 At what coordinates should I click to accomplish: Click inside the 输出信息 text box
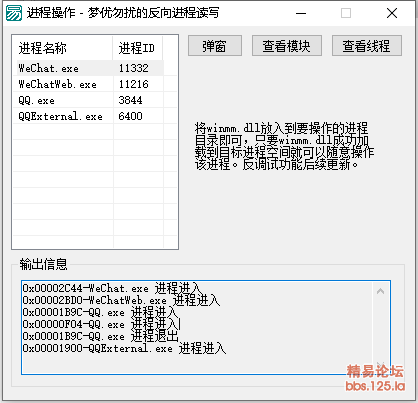pyautogui.click(x=206, y=327)
